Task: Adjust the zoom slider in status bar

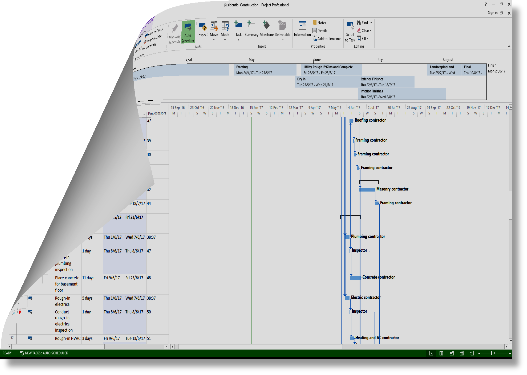Action: (493, 353)
